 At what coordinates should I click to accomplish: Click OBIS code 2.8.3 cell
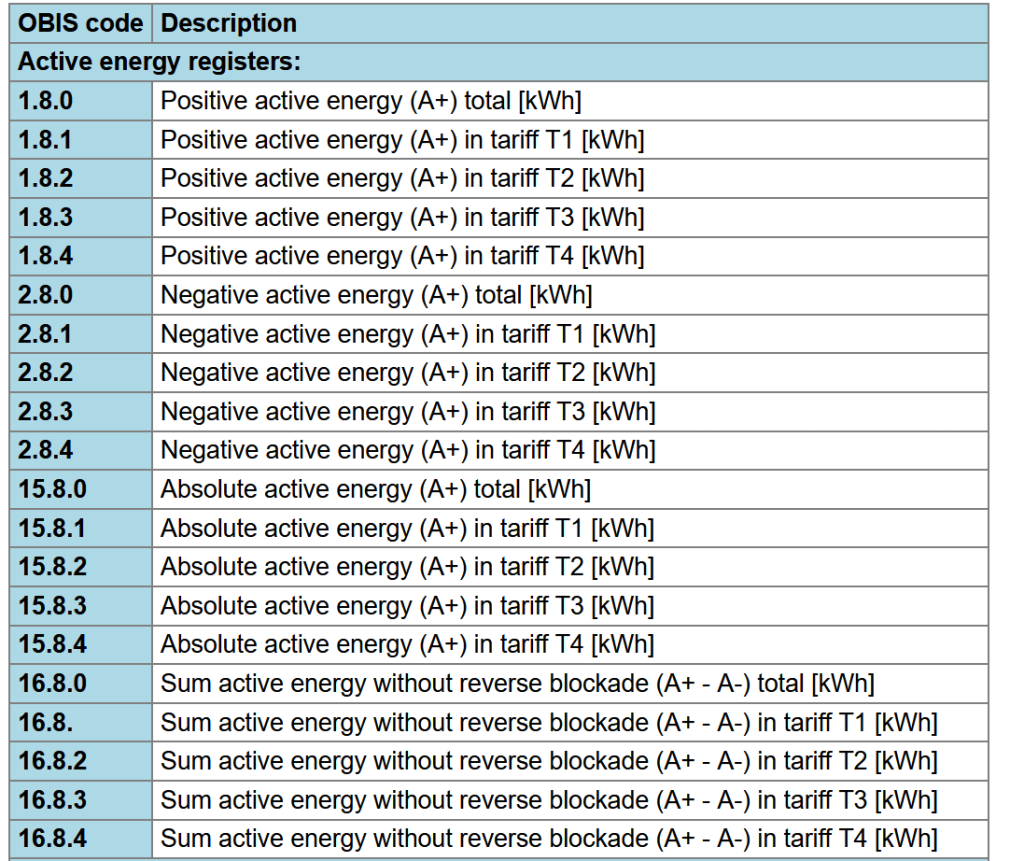(x=81, y=412)
